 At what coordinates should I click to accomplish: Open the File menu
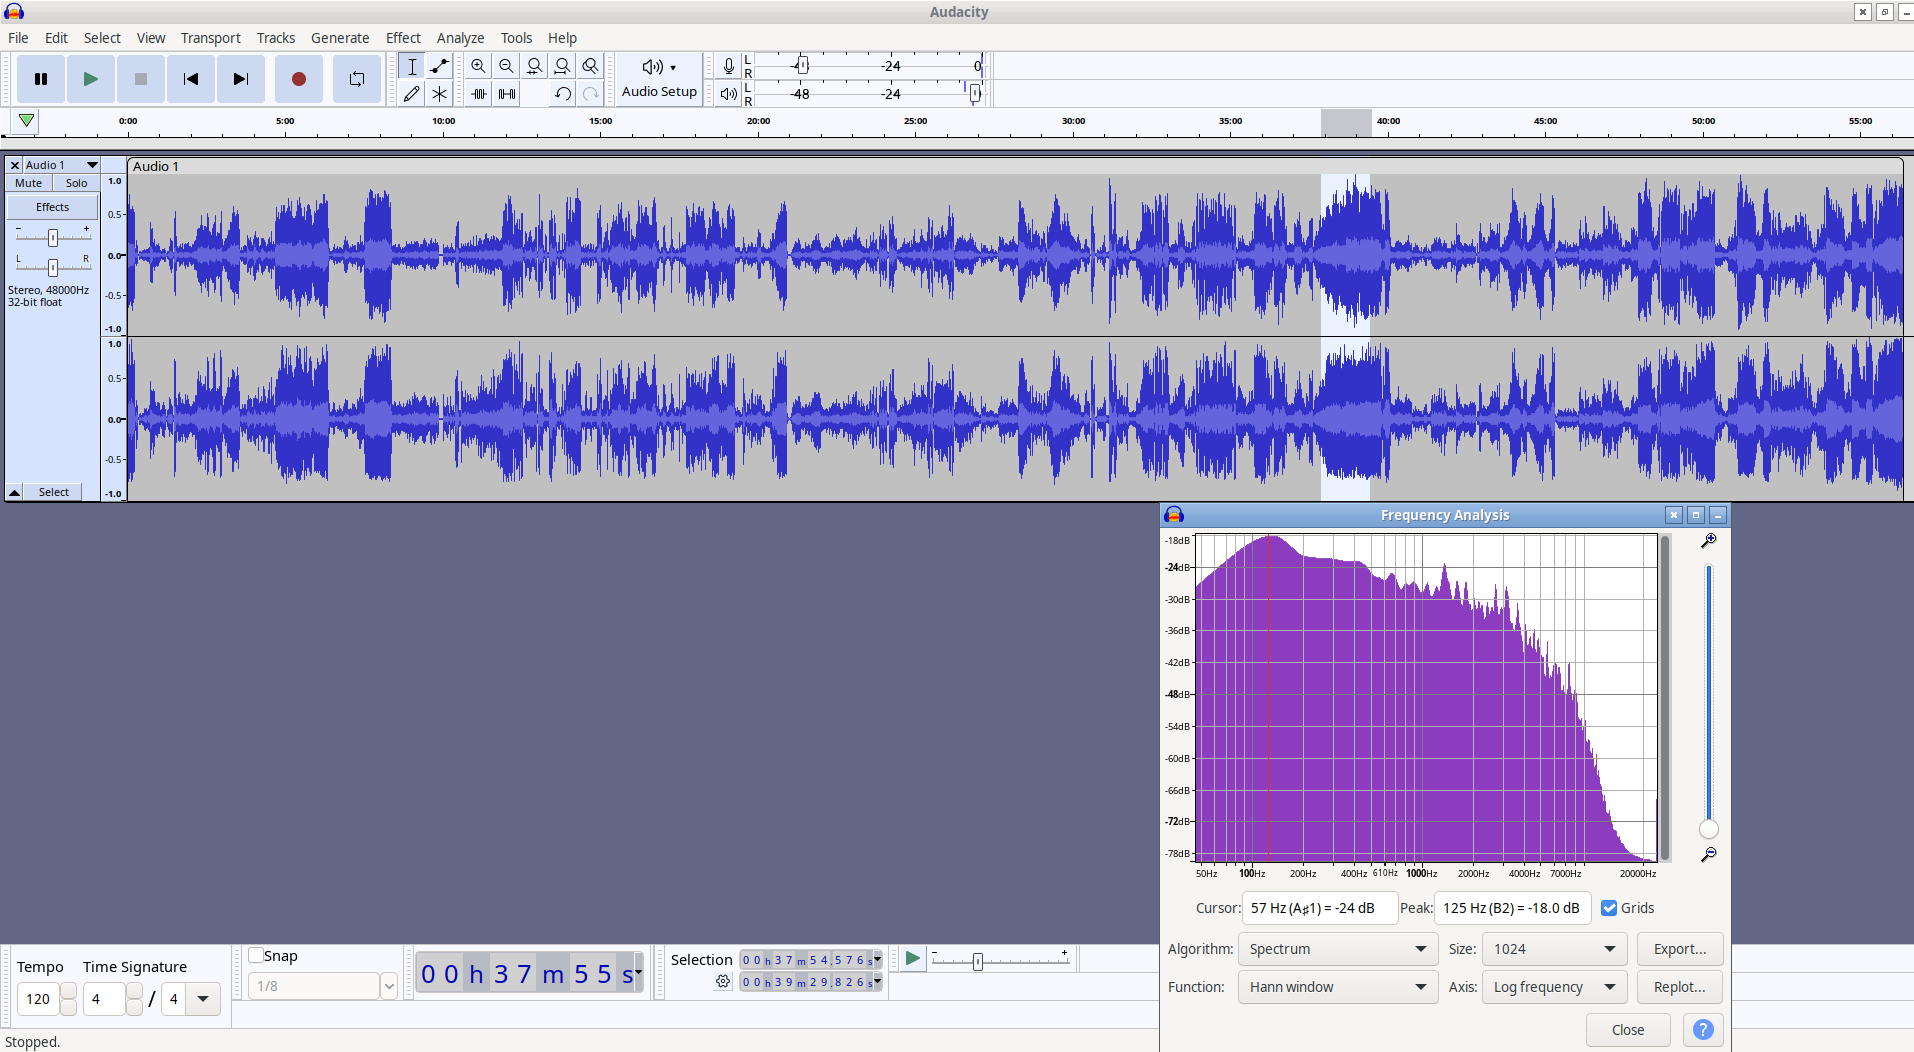click(18, 38)
